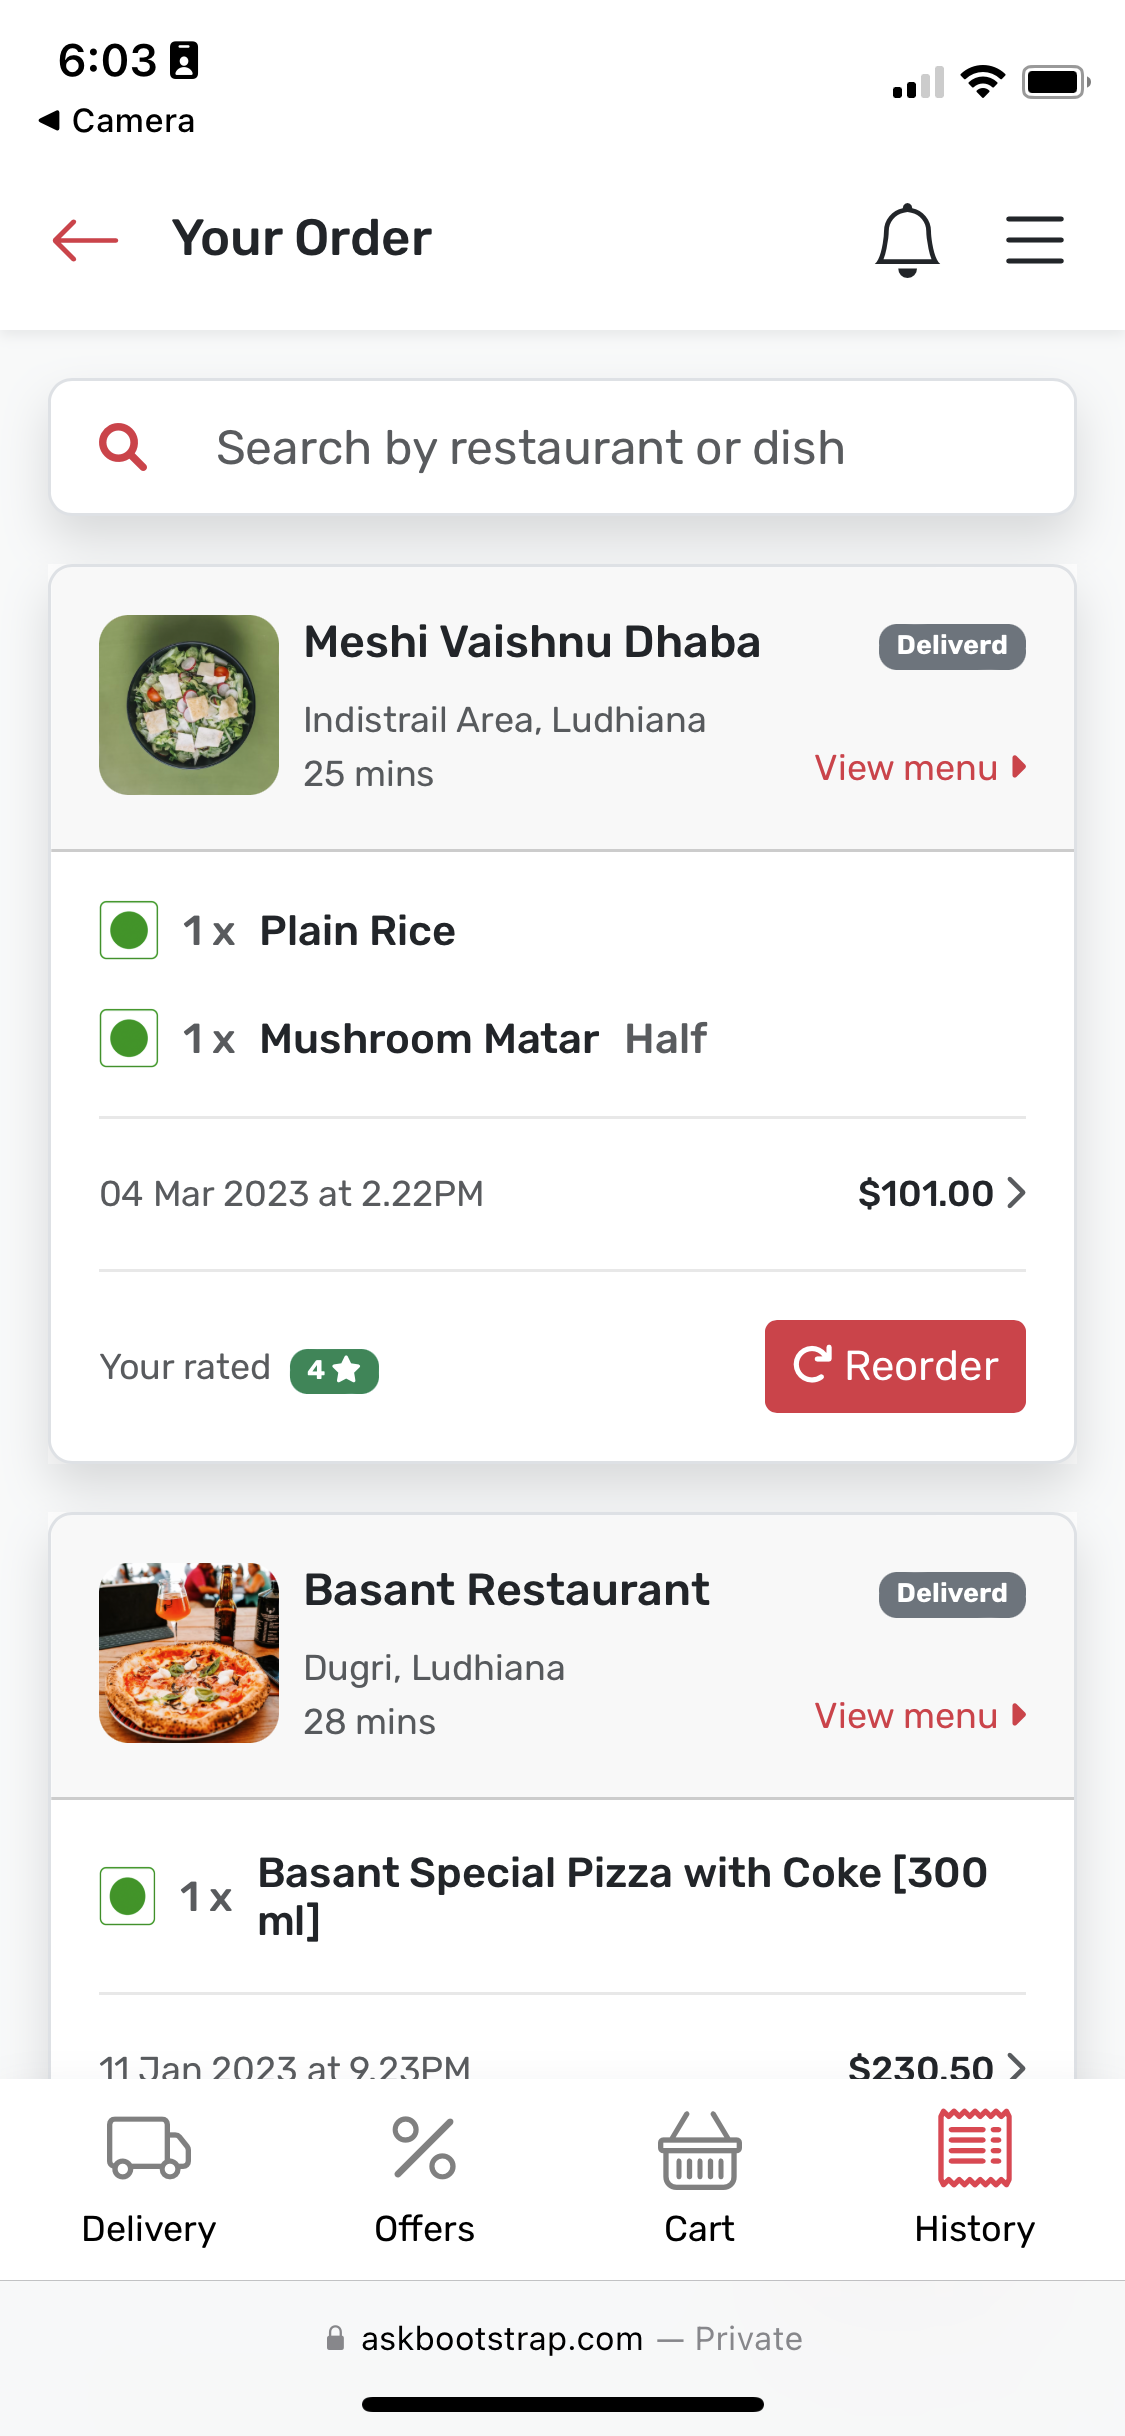Open notifications via the bell icon
The height and width of the screenshot is (2436, 1125).
tap(907, 240)
